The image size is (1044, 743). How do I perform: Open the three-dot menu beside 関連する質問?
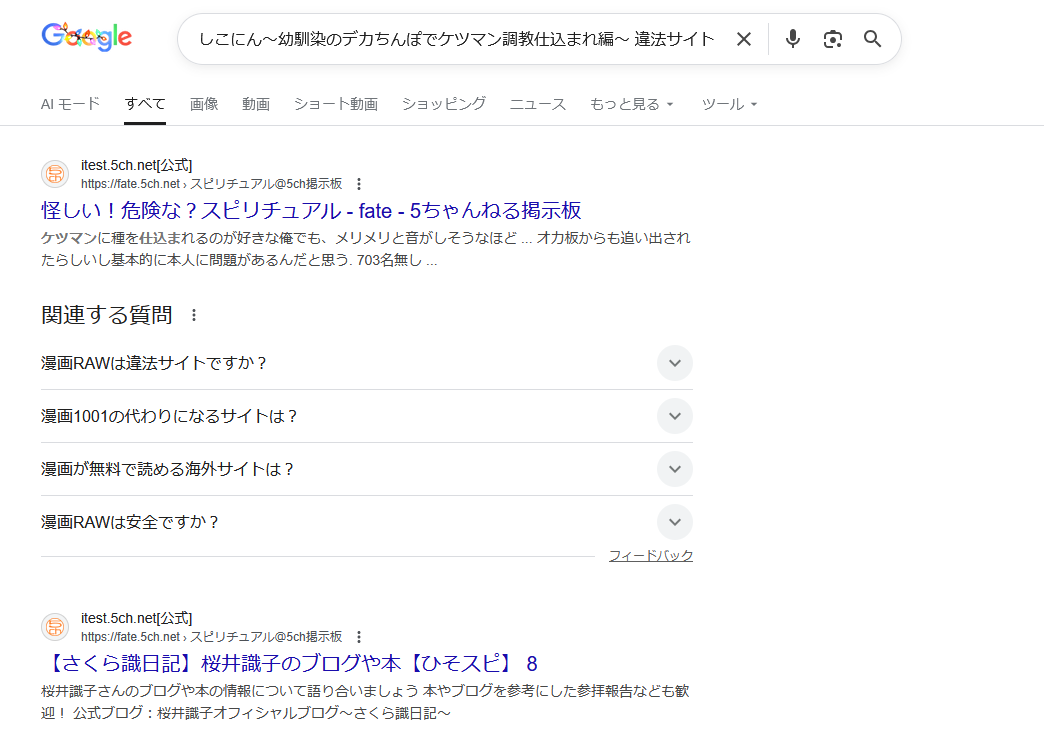pos(194,316)
